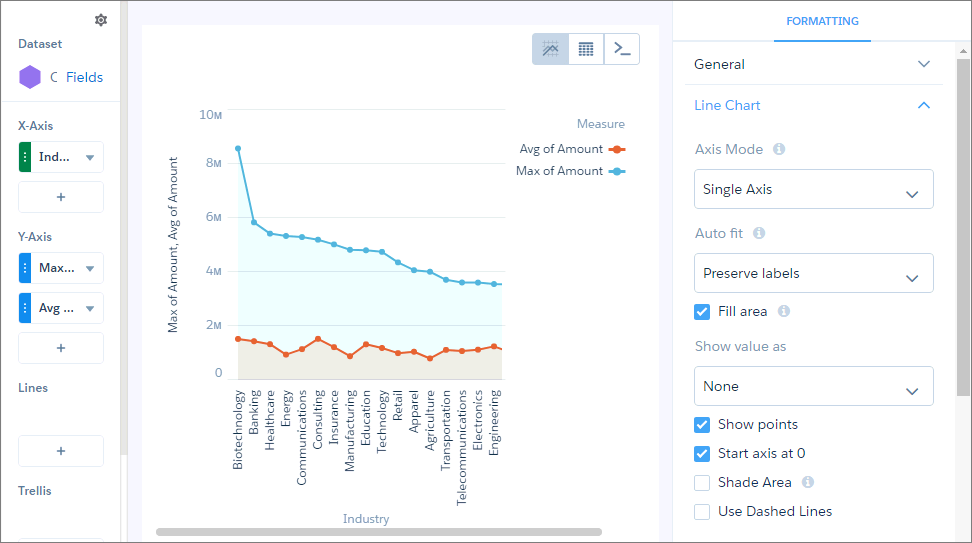Click Auto fit info icon
The width and height of the screenshot is (972, 543).
tap(759, 233)
